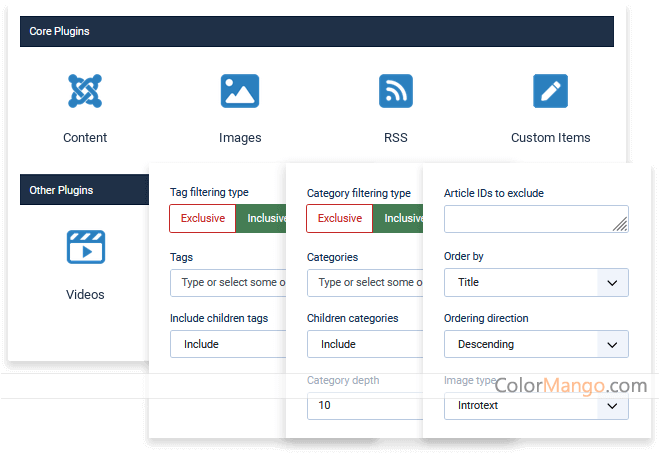The image size is (659, 456).
Task: Open the Content plugin Joomla icon
Action: click(85, 91)
